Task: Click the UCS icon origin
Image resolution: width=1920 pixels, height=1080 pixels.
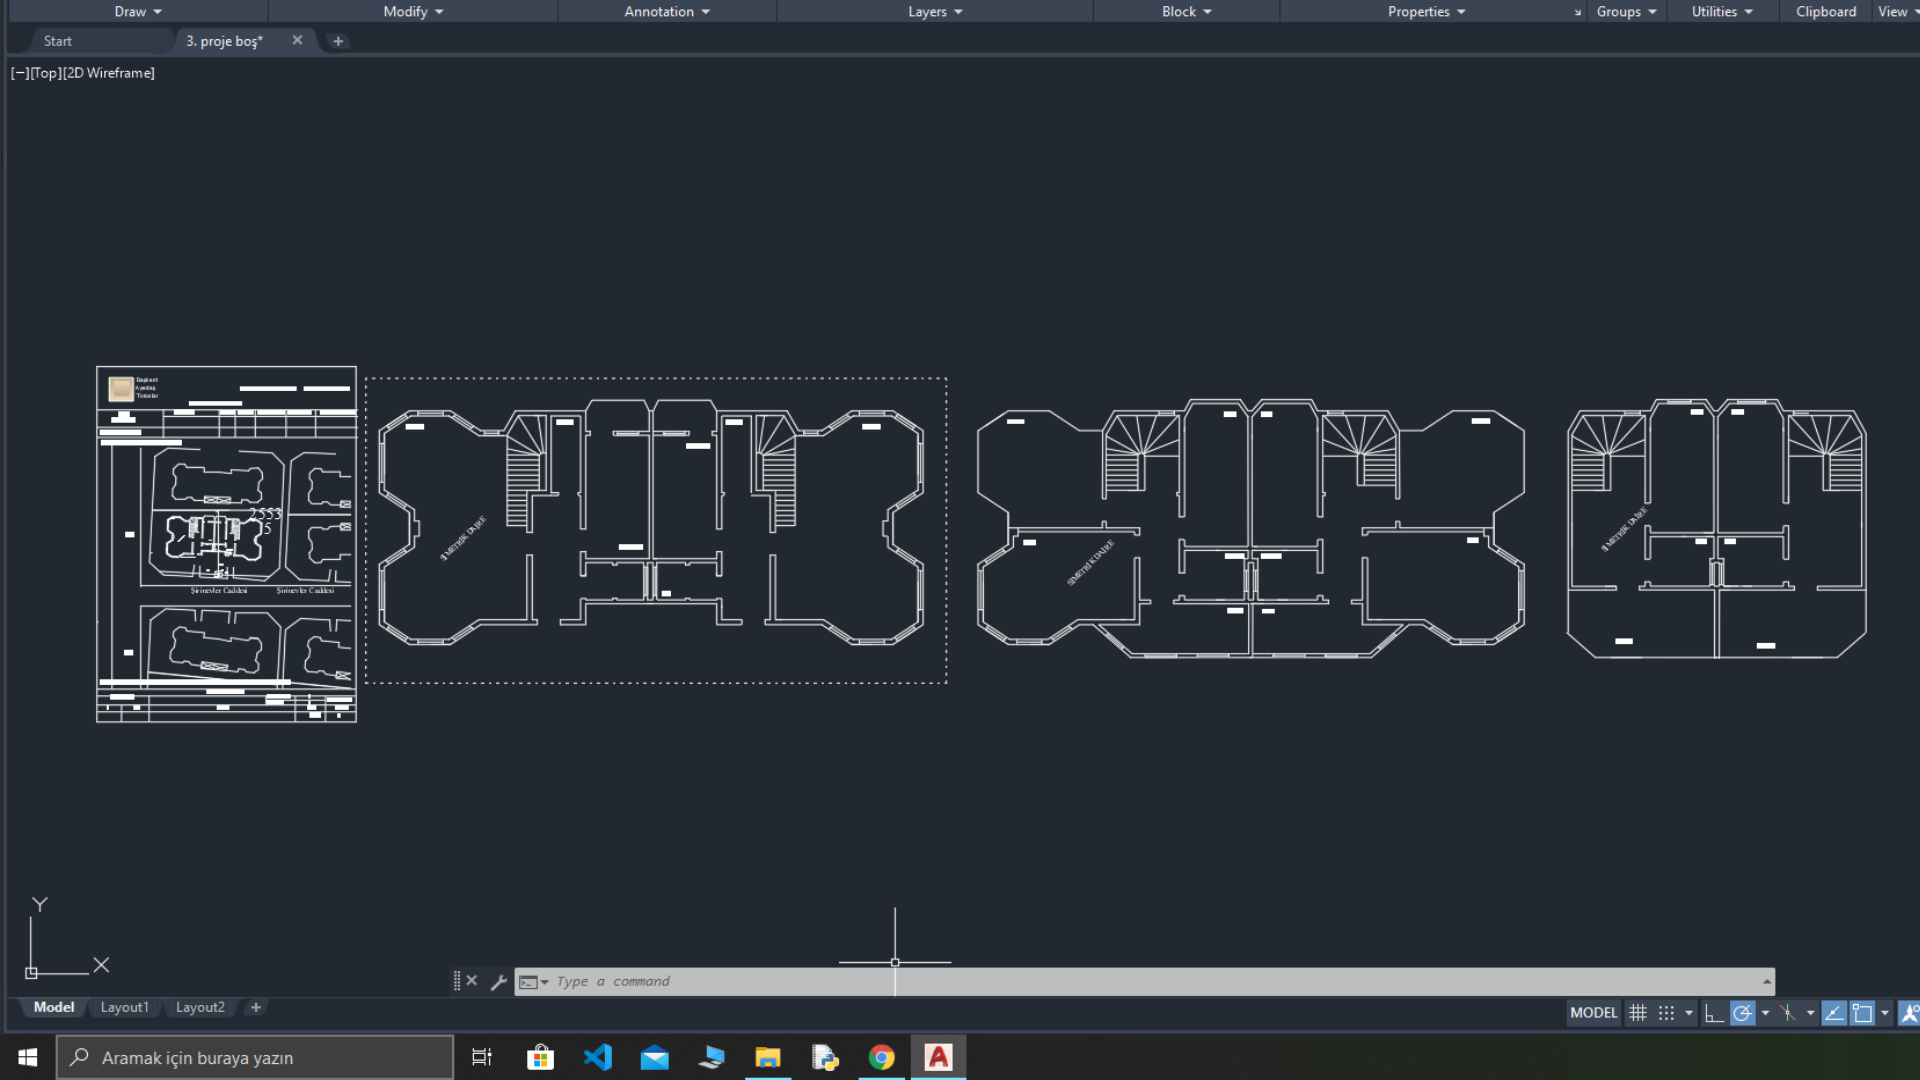Action: pos(31,972)
